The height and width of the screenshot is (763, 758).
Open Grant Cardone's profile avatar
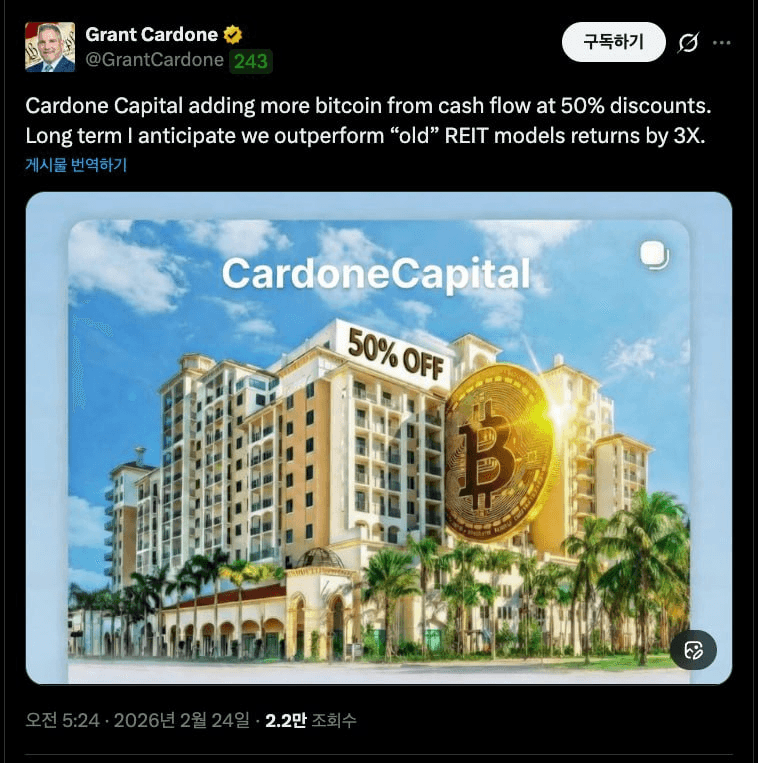coord(50,47)
